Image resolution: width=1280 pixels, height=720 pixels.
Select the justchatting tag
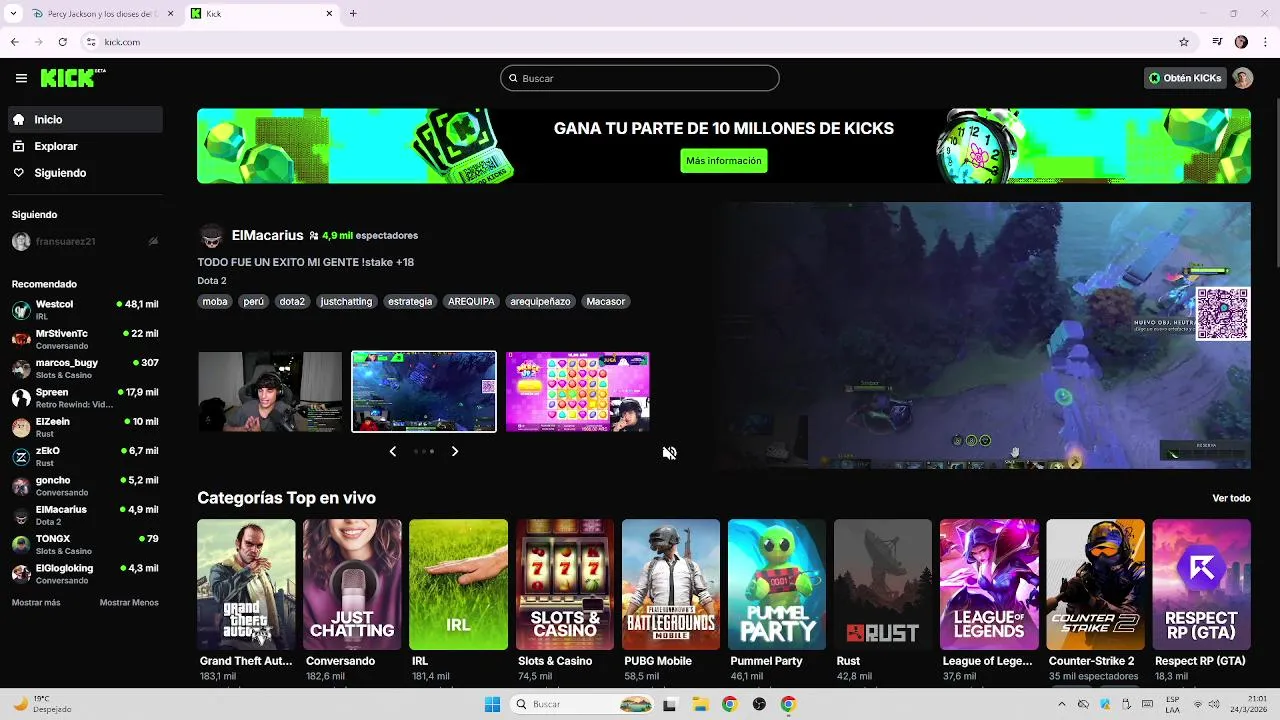coord(346,301)
